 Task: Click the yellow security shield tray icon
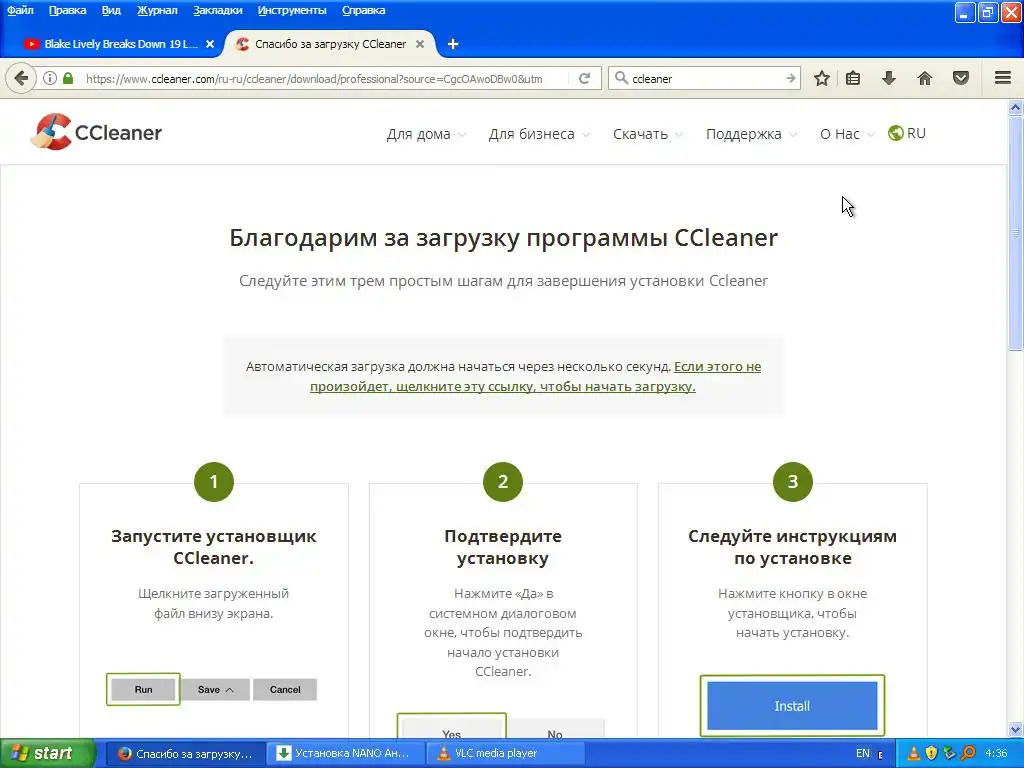pyautogui.click(x=931, y=753)
